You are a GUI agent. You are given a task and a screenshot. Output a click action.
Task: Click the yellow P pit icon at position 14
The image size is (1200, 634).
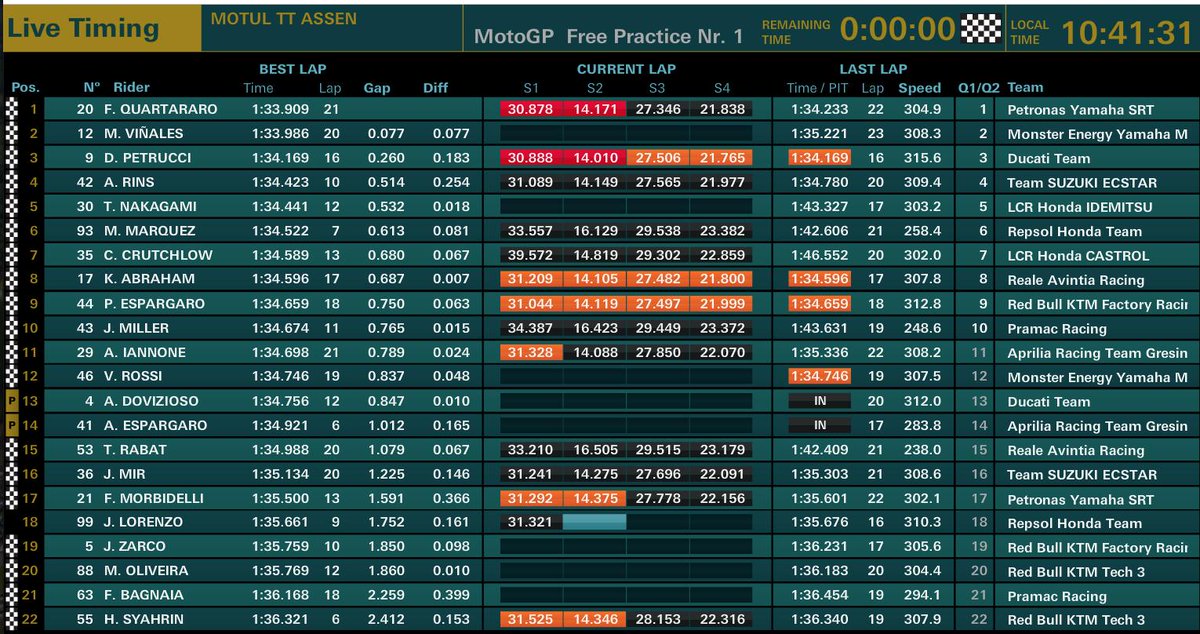coord(12,425)
